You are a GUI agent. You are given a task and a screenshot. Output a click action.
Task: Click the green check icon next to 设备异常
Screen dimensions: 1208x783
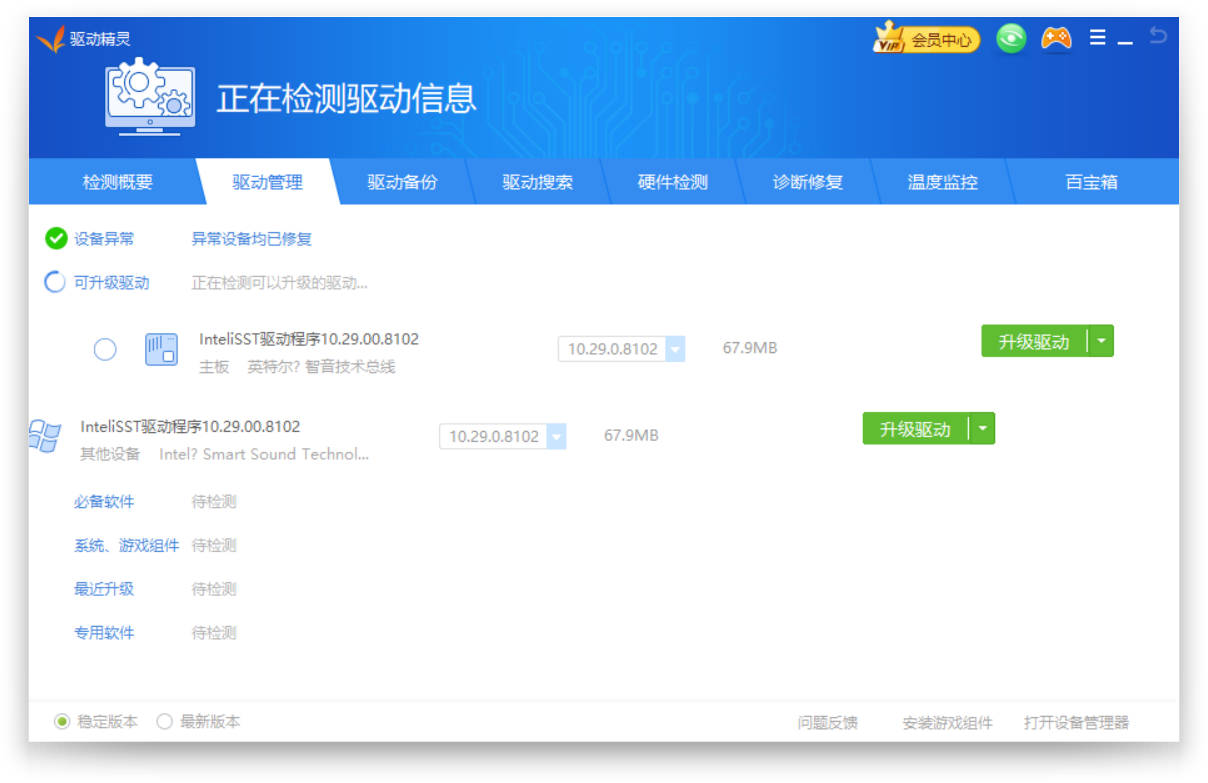[56, 239]
